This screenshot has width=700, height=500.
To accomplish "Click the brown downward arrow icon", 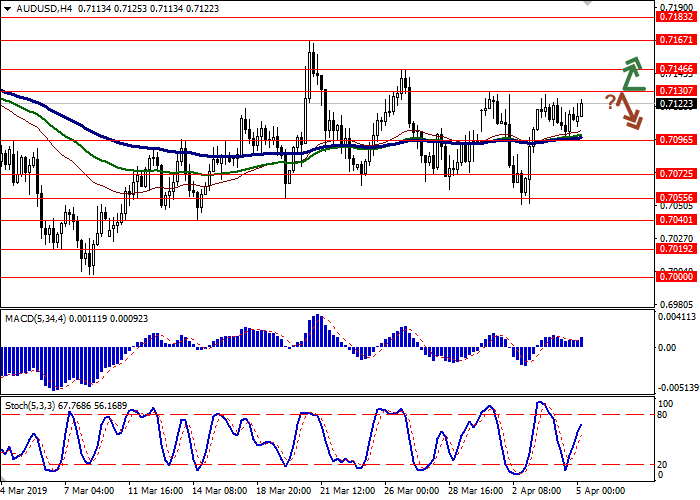I will pyautogui.click(x=629, y=110).
